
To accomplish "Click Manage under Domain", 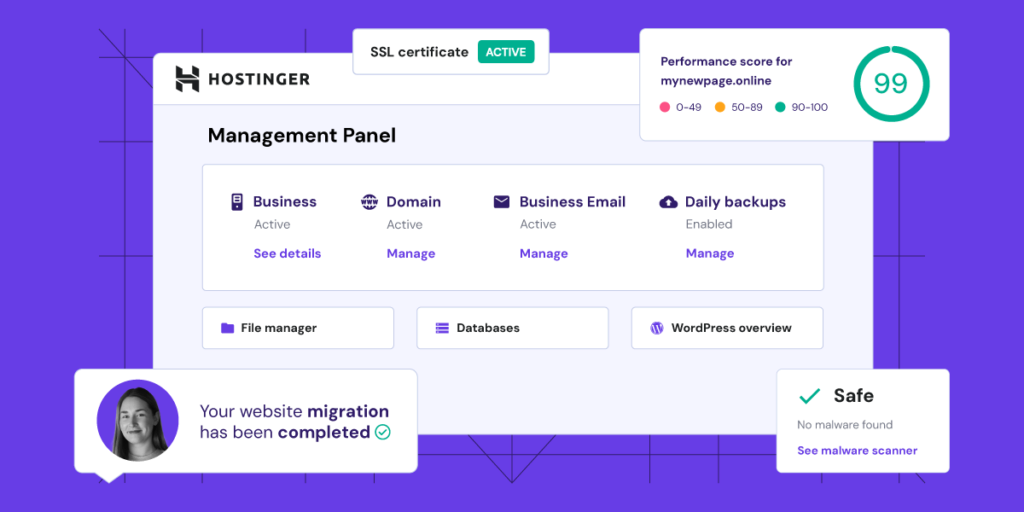I will (411, 254).
